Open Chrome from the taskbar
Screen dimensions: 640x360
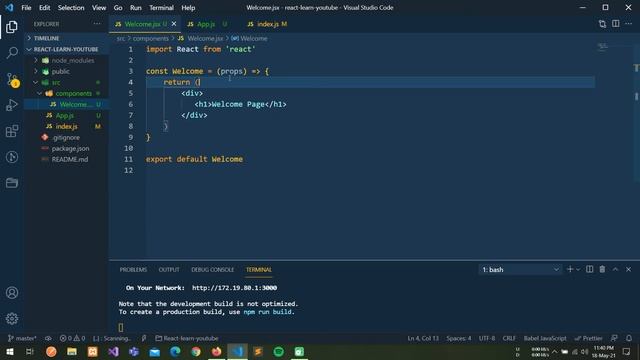click(196, 351)
